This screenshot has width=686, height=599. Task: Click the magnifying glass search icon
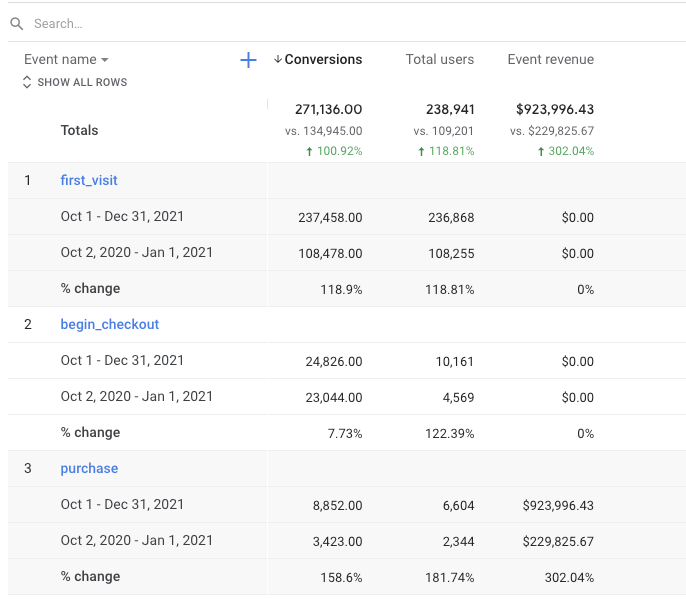point(17,23)
